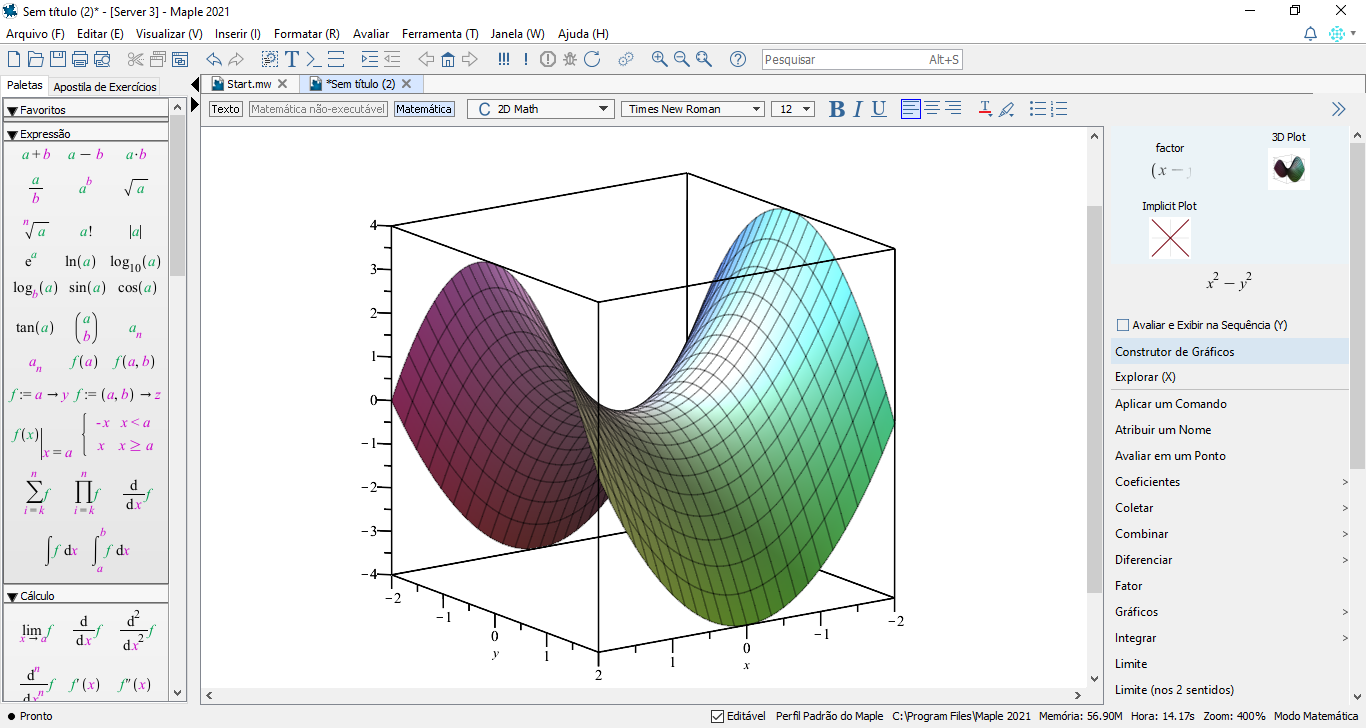This screenshot has height=728, width=1366.
Task: Interrupt computation with the stop icon
Action: tap(548, 59)
